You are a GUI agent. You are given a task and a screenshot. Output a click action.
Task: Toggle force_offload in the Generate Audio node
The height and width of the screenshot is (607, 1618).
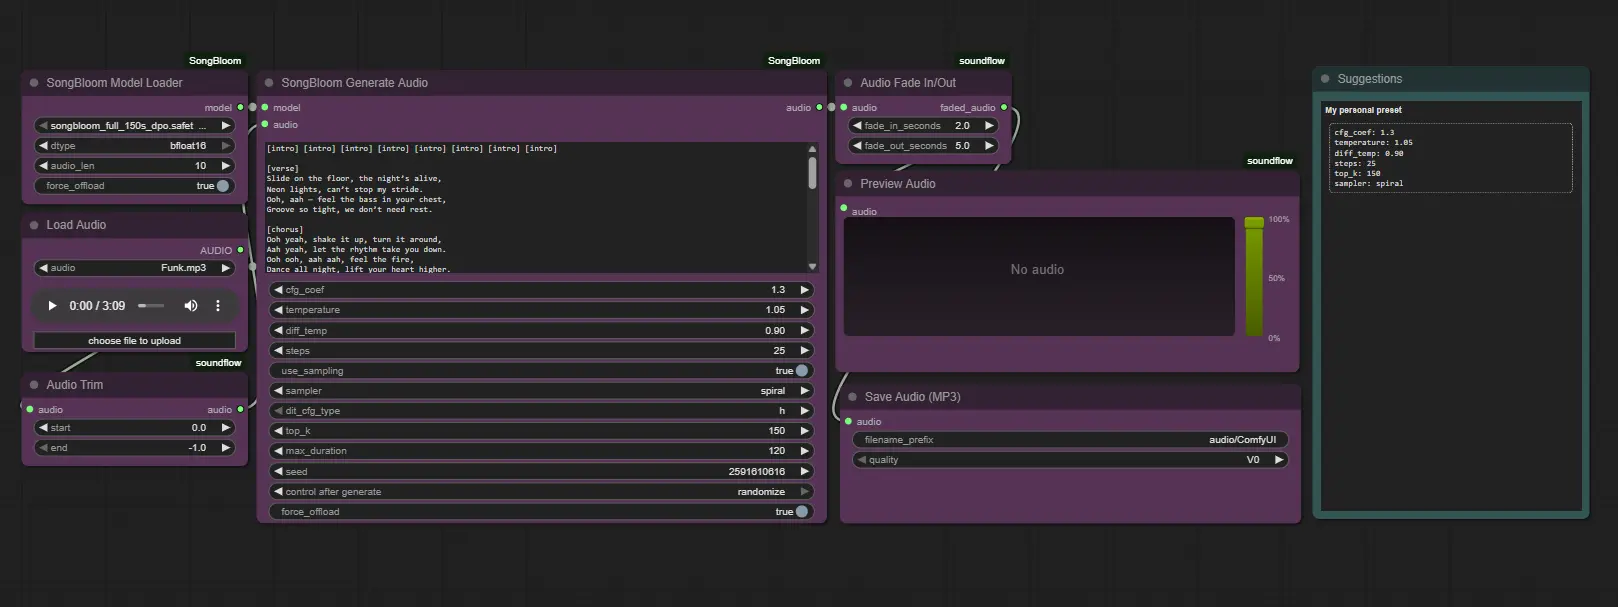click(801, 512)
